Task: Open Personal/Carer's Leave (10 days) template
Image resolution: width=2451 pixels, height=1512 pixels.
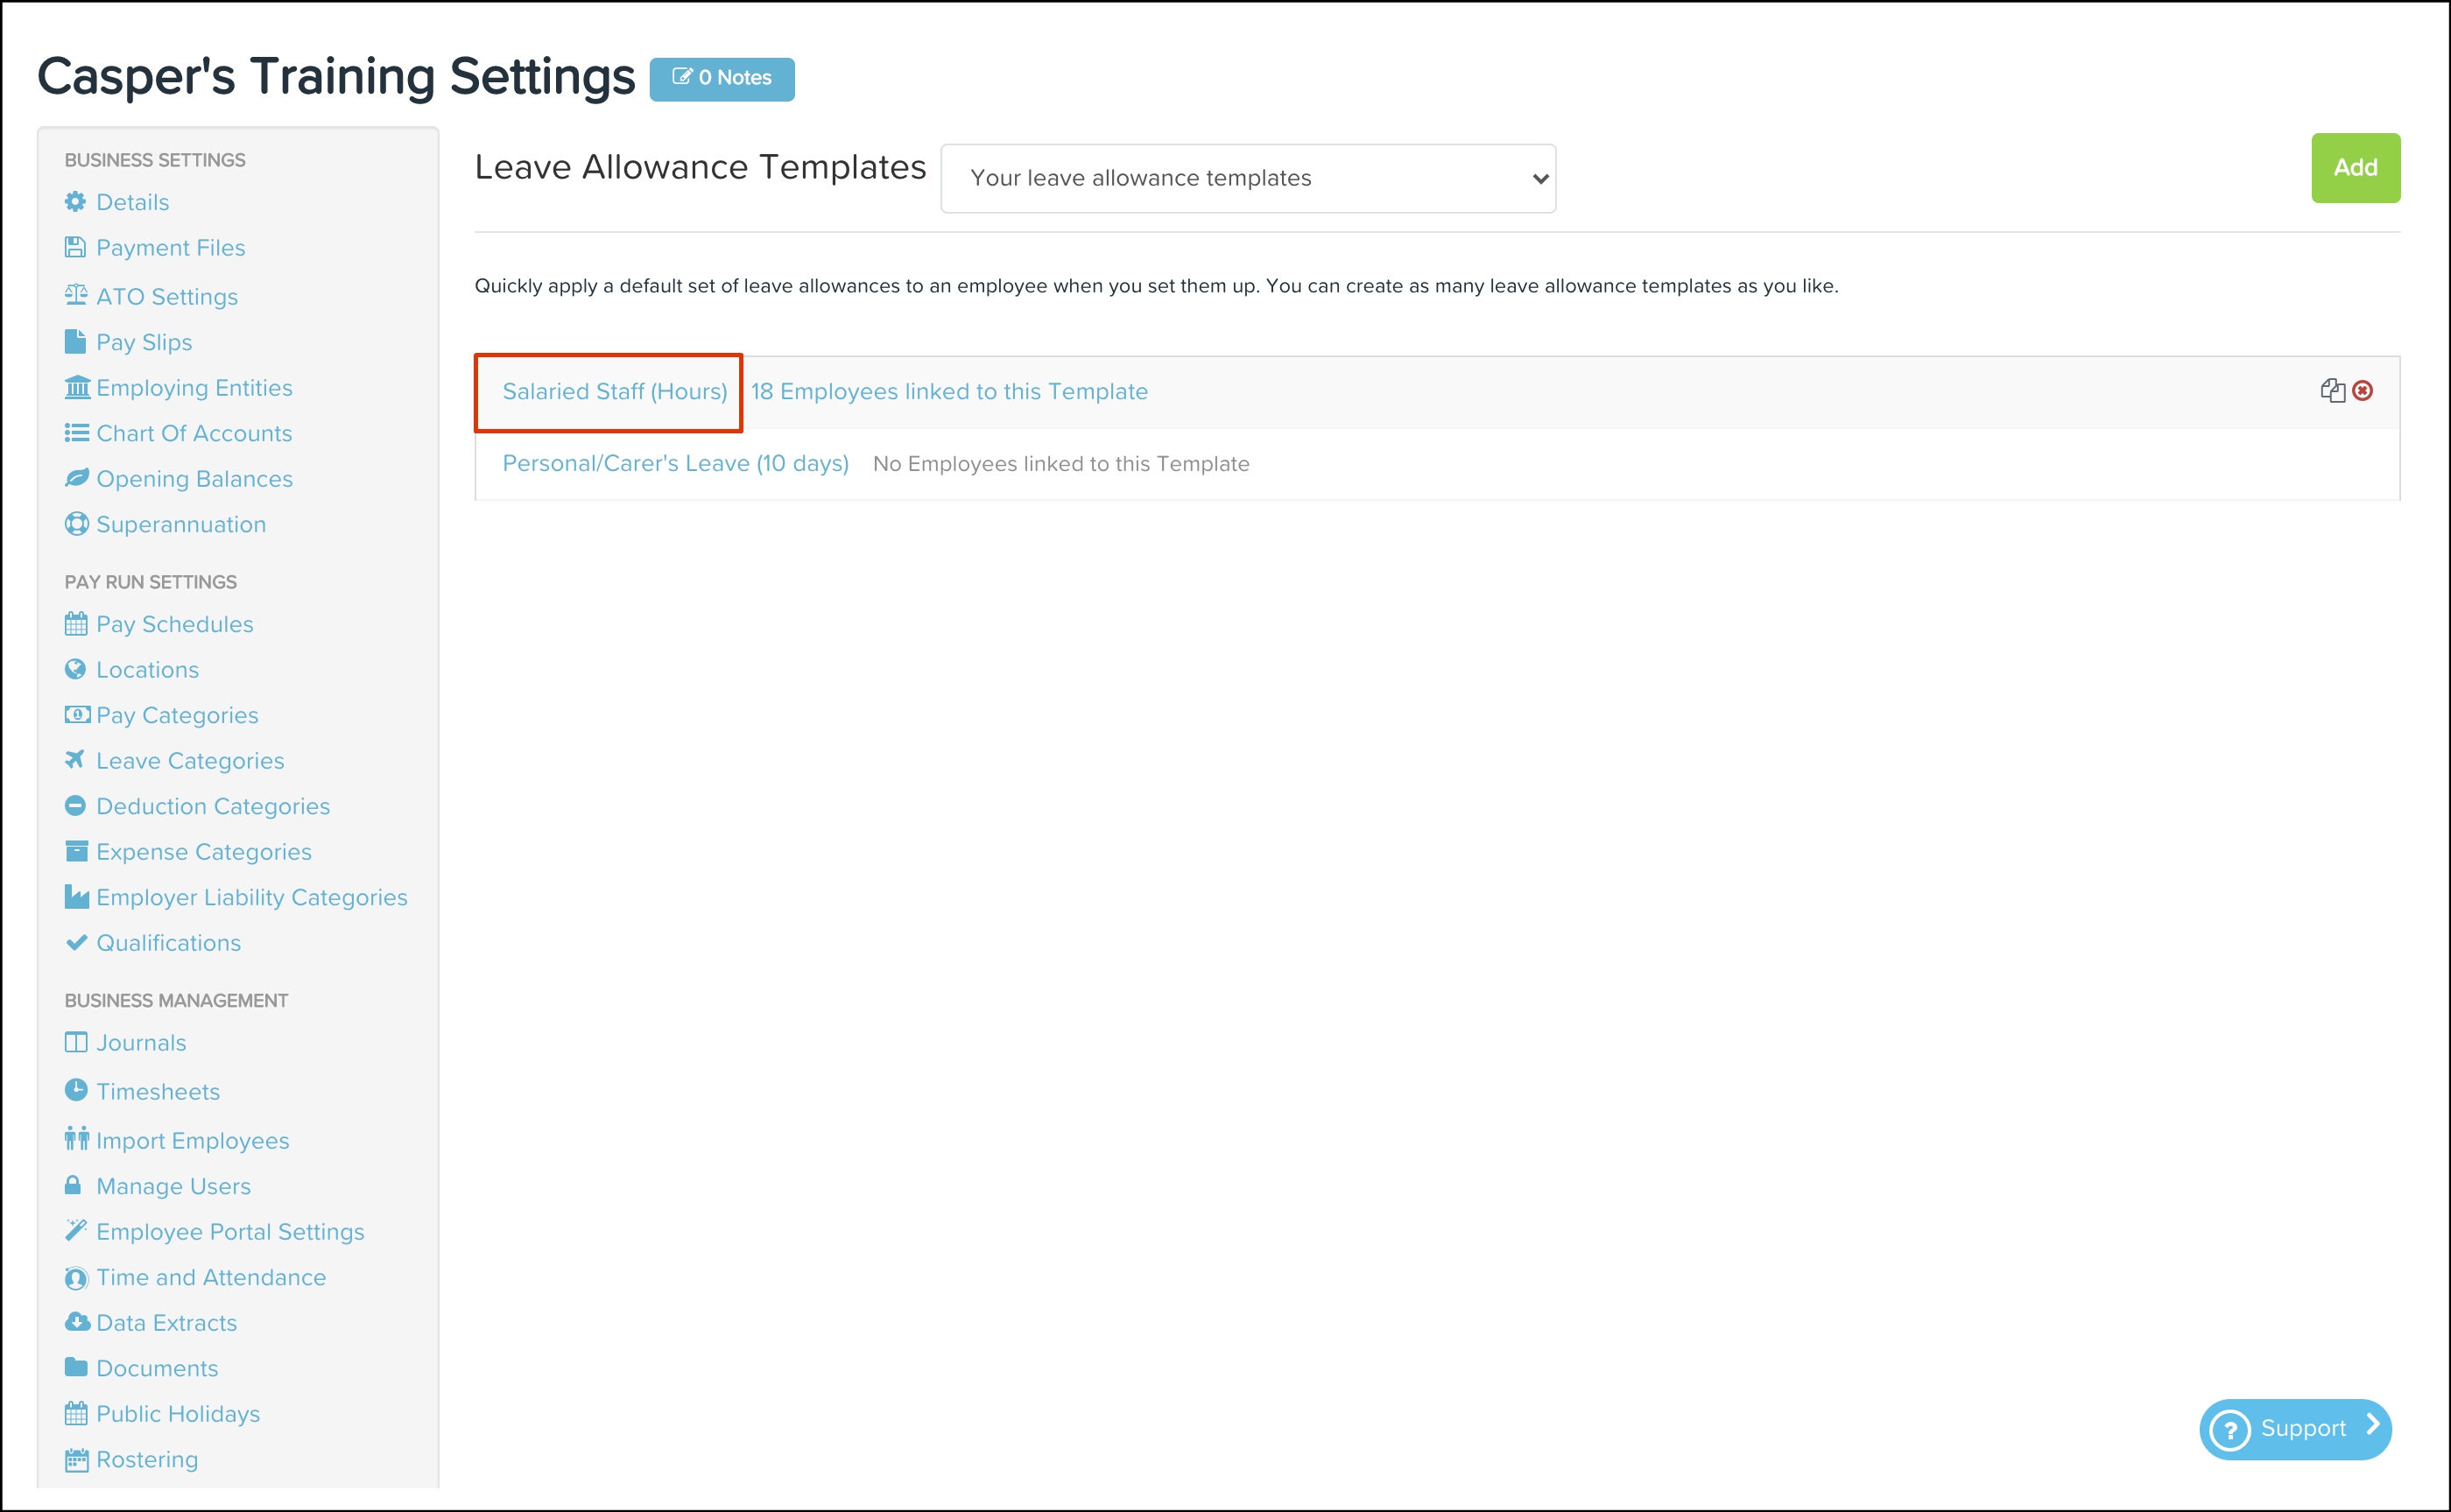Action: pos(675,464)
